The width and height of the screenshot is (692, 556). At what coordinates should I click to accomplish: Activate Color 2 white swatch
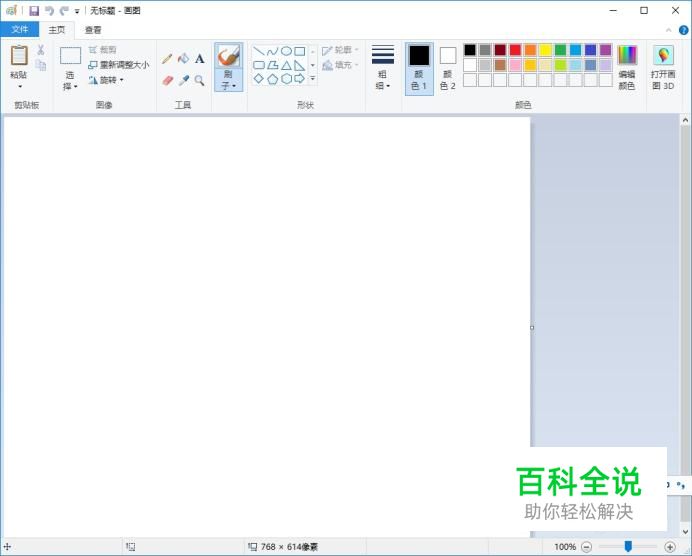[x=448, y=56]
